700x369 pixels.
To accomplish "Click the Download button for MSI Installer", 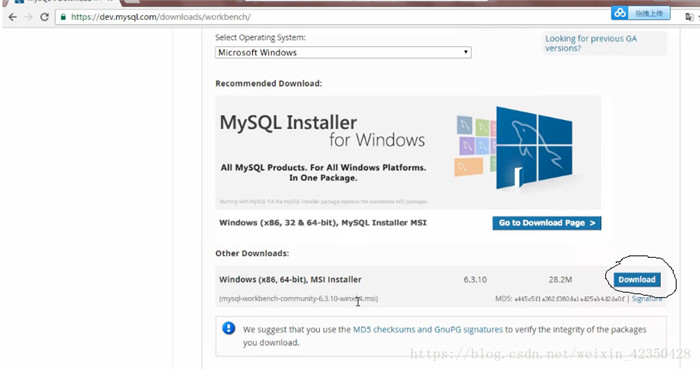I will tap(637, 279).
